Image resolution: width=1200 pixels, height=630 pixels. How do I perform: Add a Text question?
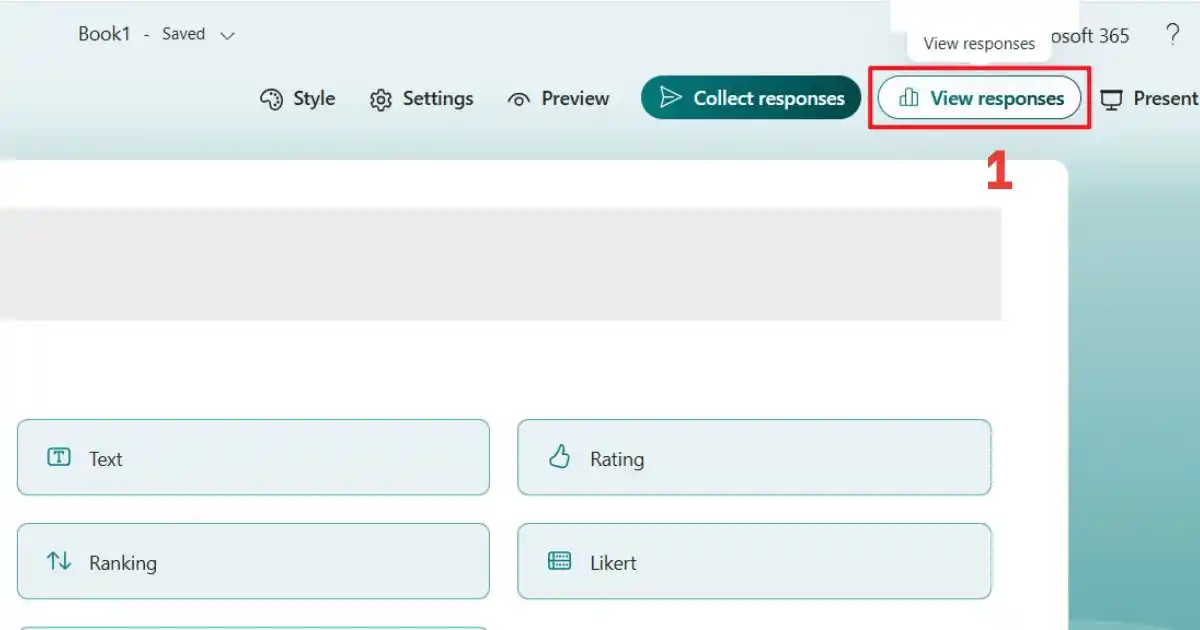[253, 457]
